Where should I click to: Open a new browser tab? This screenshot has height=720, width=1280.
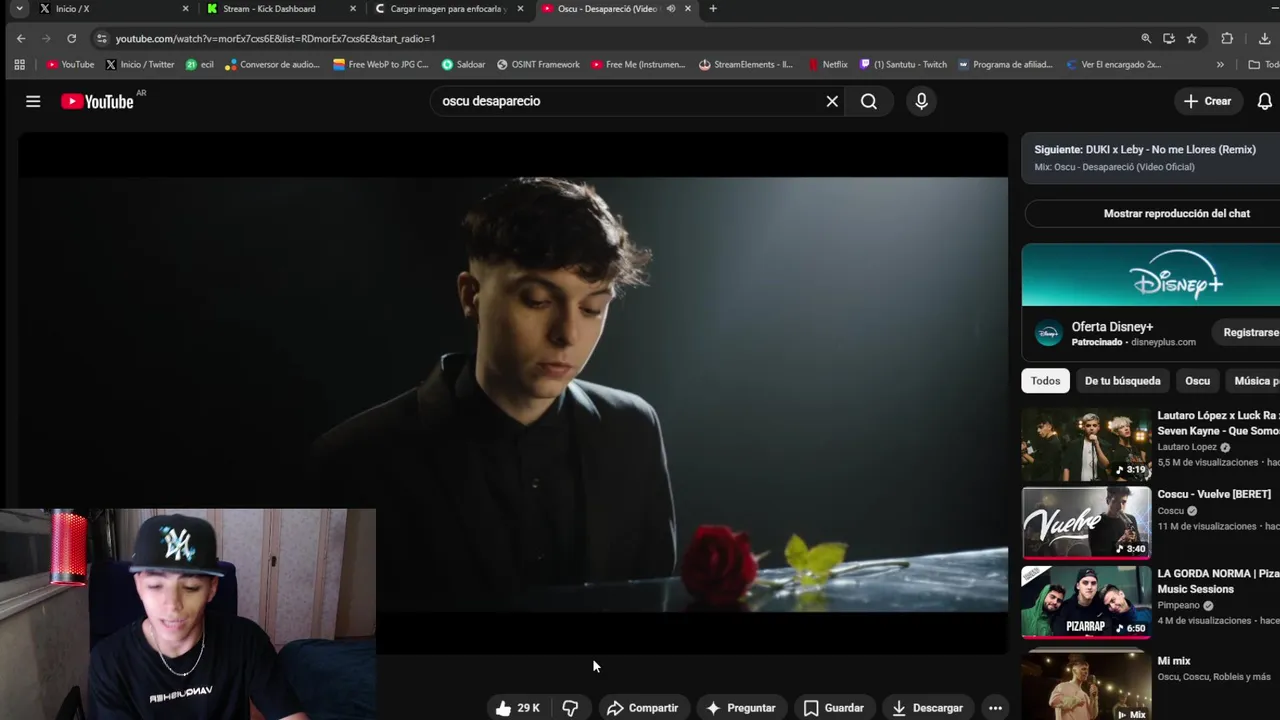click(x=712, y=9)
